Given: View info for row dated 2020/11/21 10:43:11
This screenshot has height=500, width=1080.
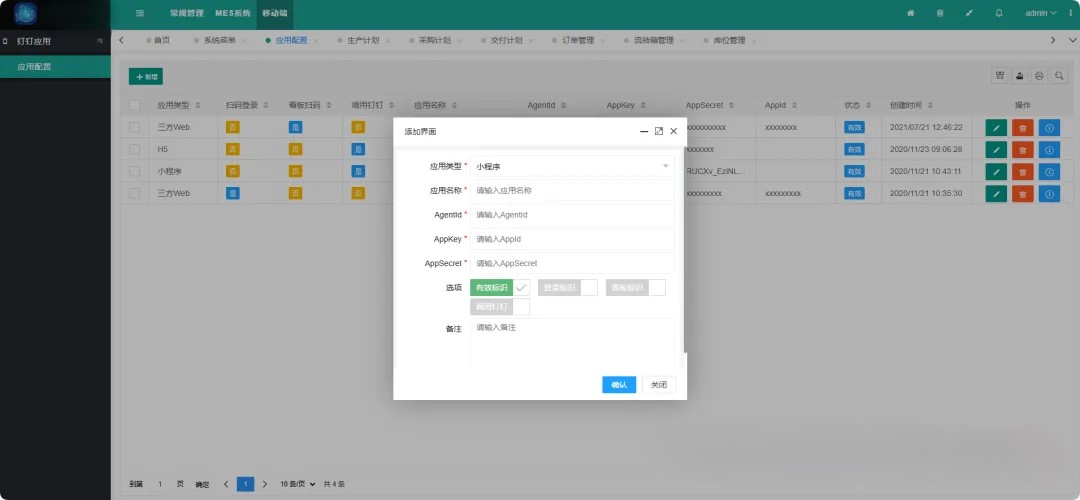Looking at the screenshot, I should pyautogui.click(x=1049, y=171).
